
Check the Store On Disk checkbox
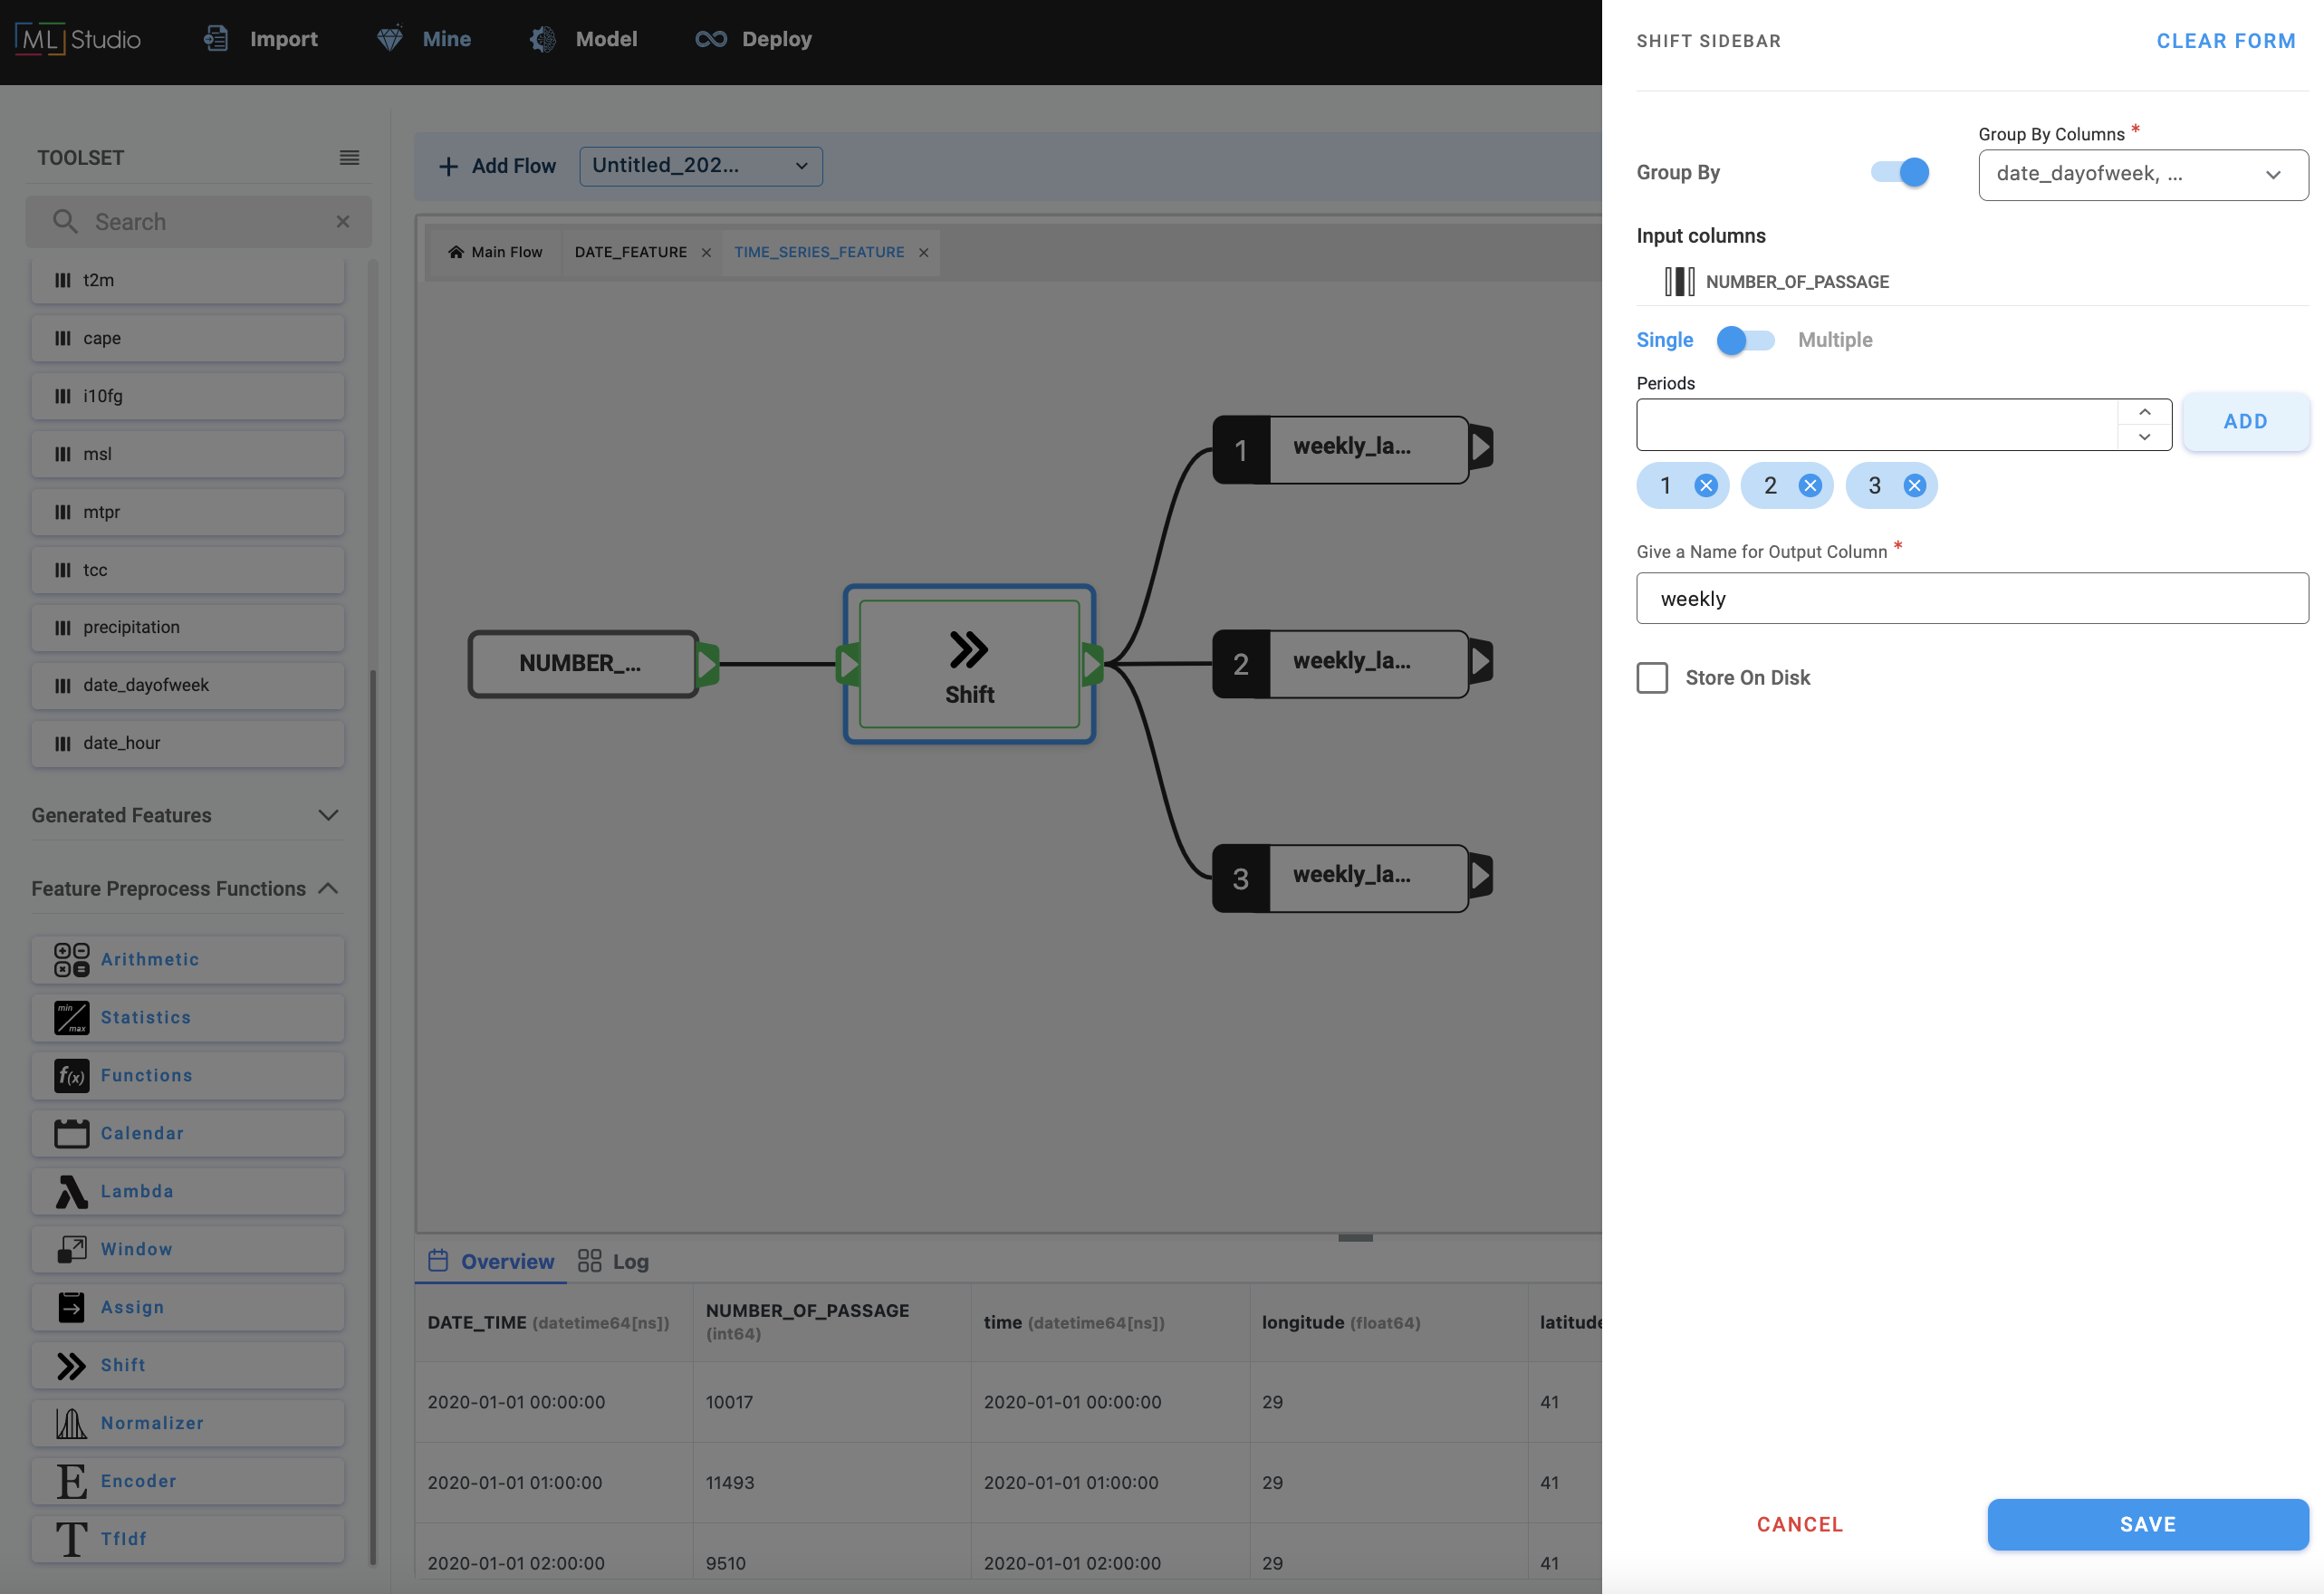coord(1652,678)
